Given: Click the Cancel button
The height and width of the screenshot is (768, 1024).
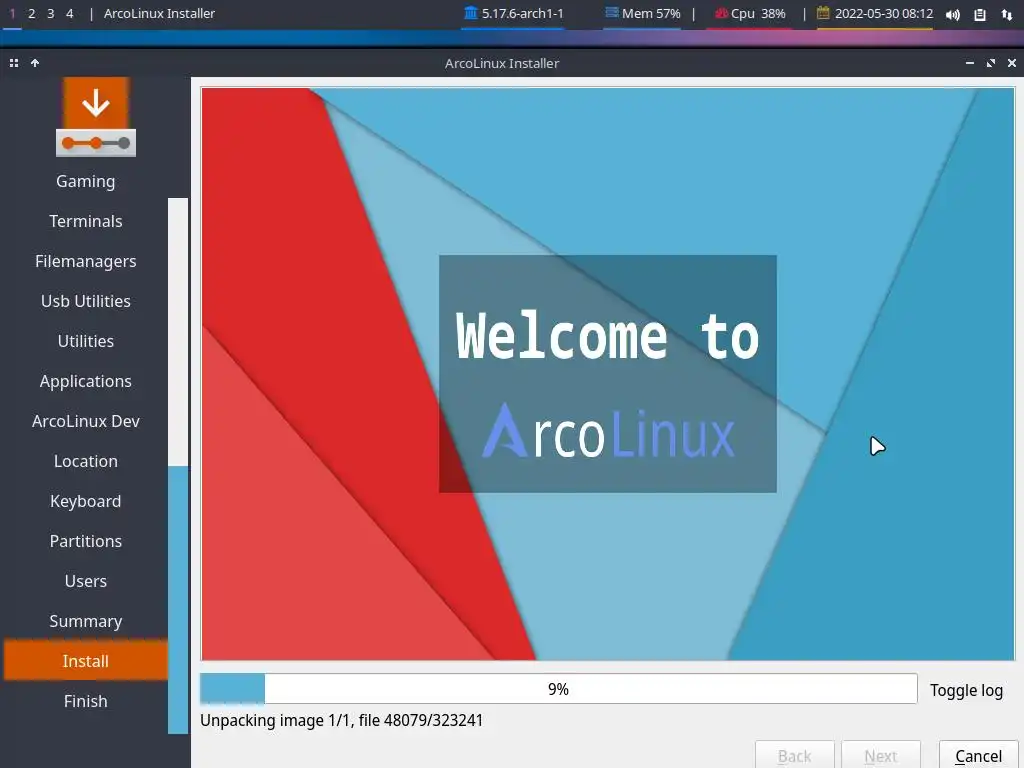Looking at the screenshot, I should pos(978,755).
